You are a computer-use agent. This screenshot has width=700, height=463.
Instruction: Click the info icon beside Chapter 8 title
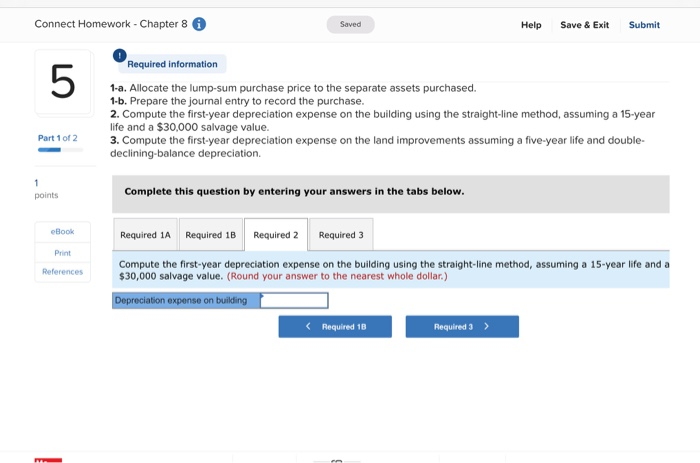click(x=199, y=24)
